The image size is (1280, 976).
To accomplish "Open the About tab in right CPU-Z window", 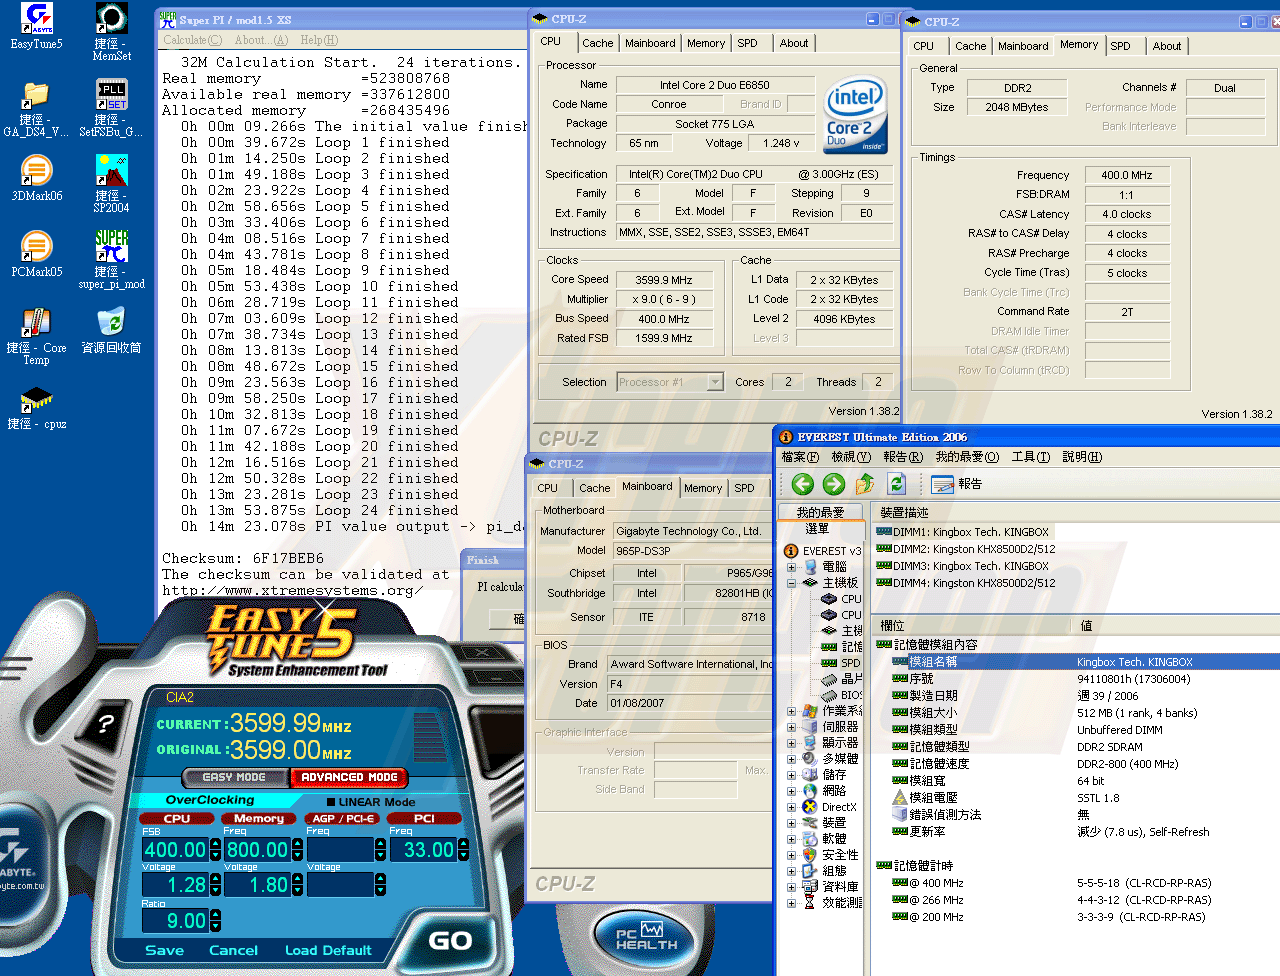I will [1166, 46].
